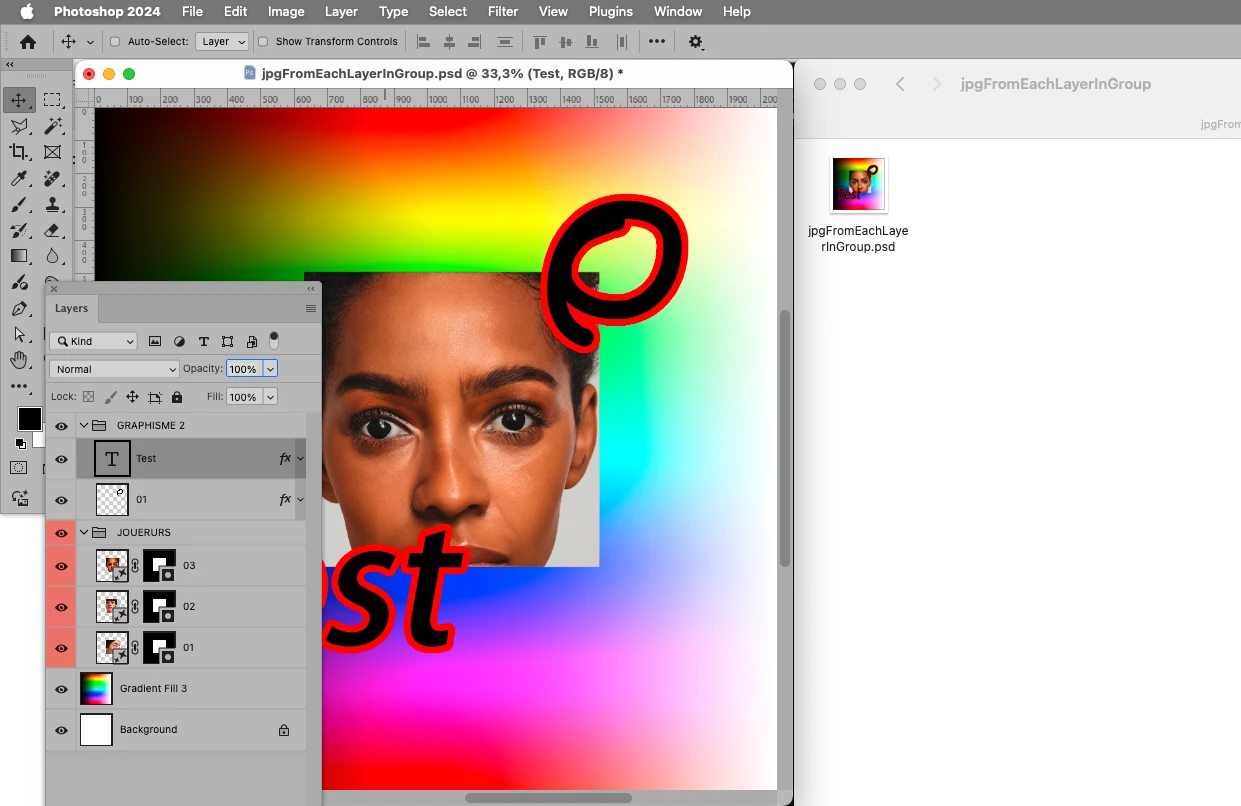
Task: Filter layers by pixel layers icon
Action: click(x=155, y=341)
